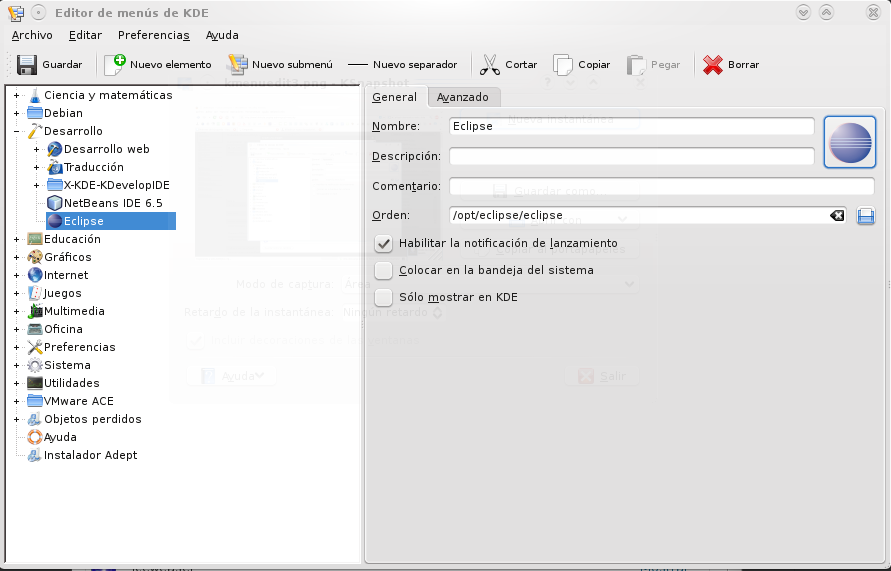This screenshot has height=571, width=891.
Task: Open the Archivo menu
Action: click(32, 35)
